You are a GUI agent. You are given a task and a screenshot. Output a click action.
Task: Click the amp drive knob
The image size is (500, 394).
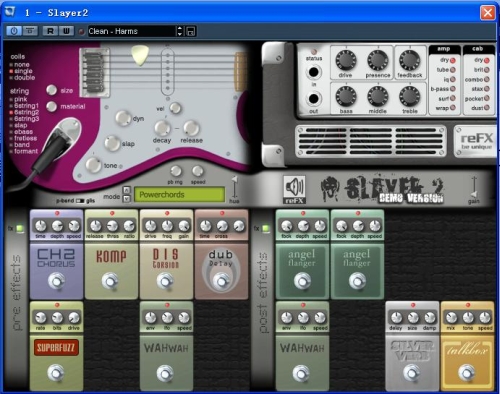pos(346,60)
